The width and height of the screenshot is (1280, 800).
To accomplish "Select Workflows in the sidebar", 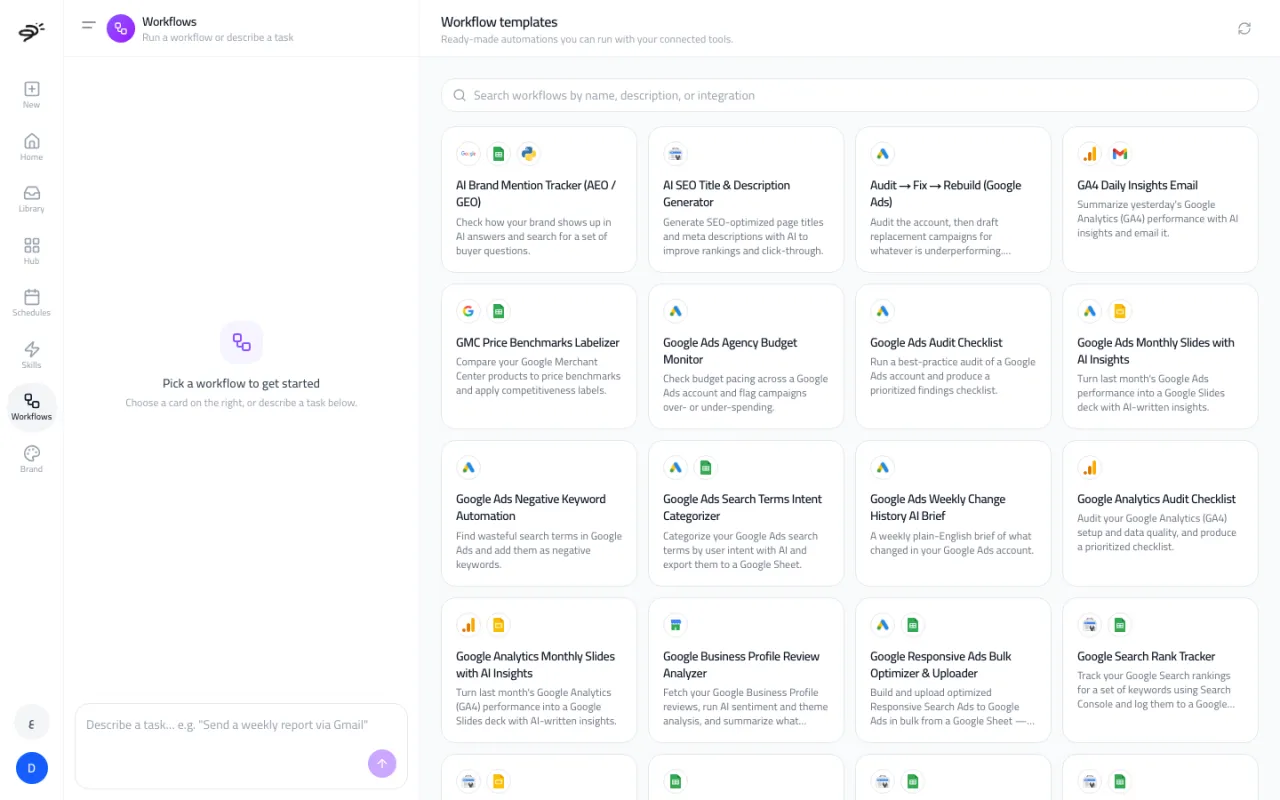I will pyautogui.click(x=32, y=407).
